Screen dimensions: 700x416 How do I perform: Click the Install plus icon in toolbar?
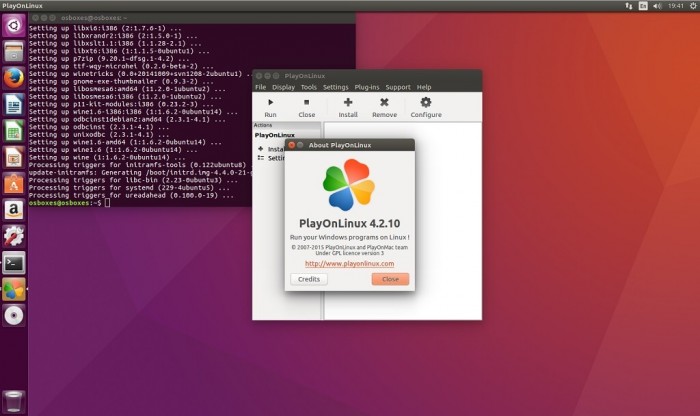click(348, 103)
